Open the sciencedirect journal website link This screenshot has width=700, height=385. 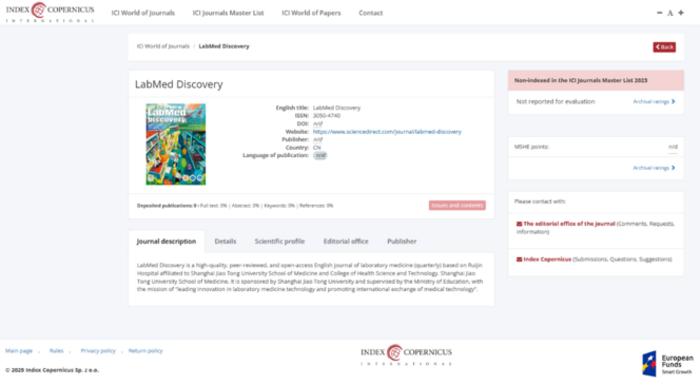387,132
